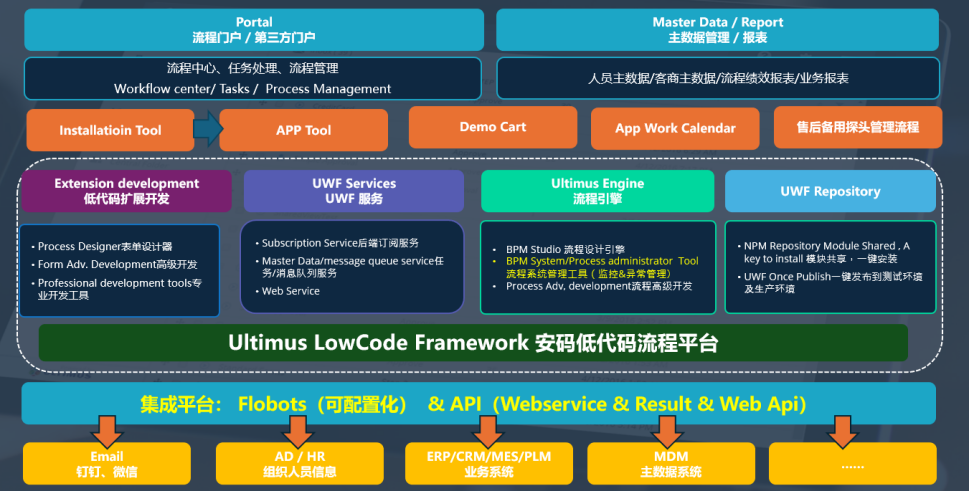Click the Installatioin Tool orange box

coord(110,130)
